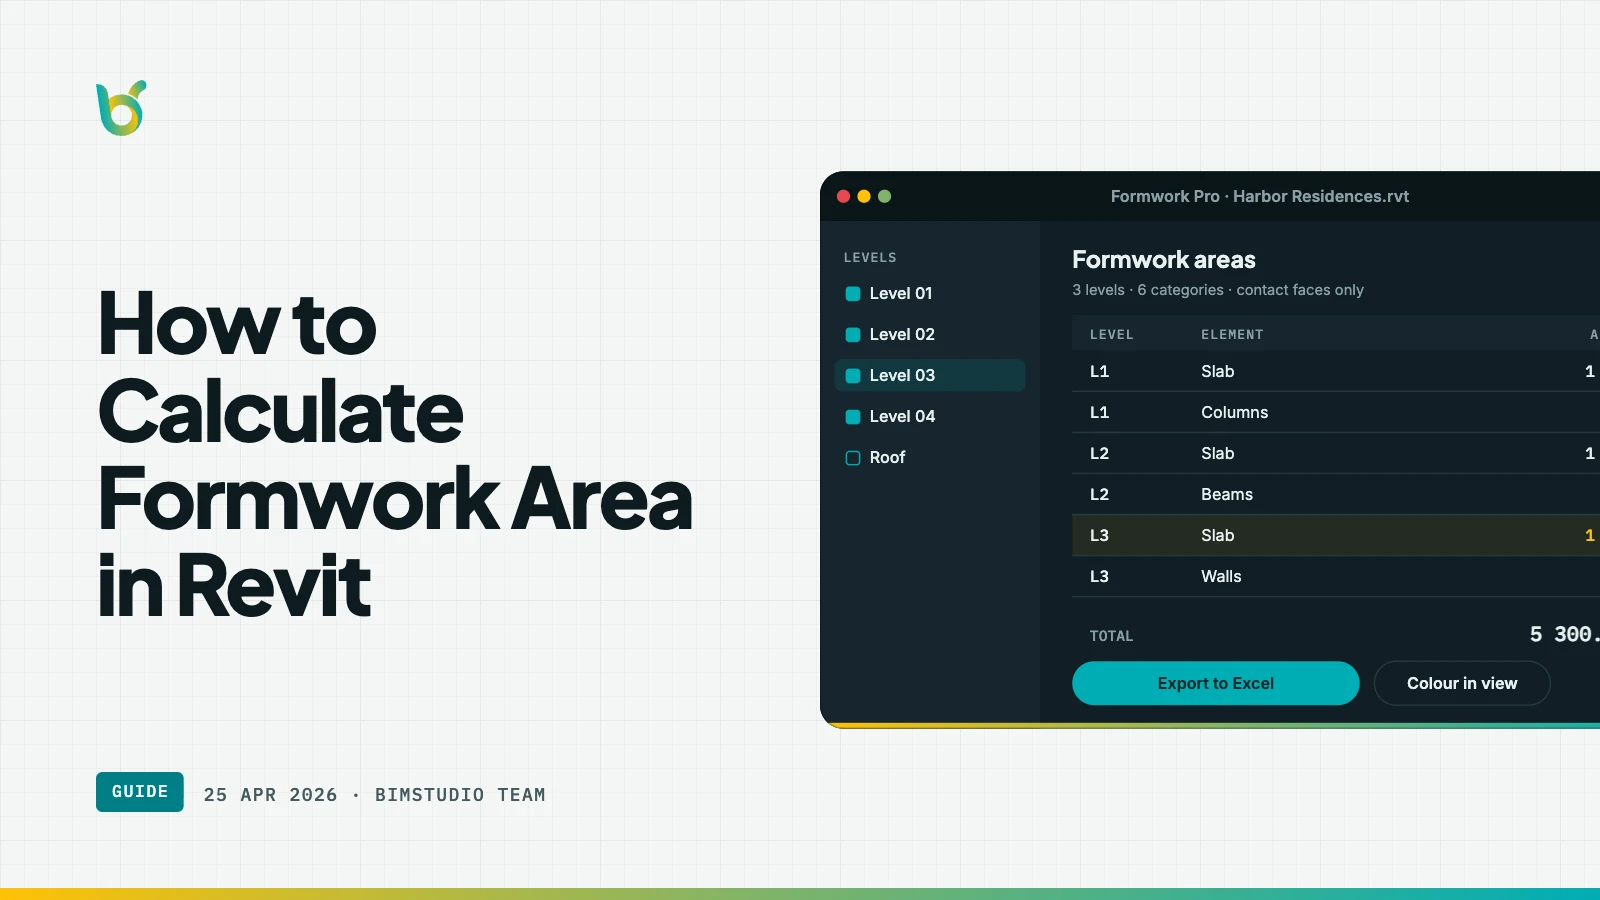1600x900 pixels.
Task: Click the red close window dot
Action: (843, 196)
